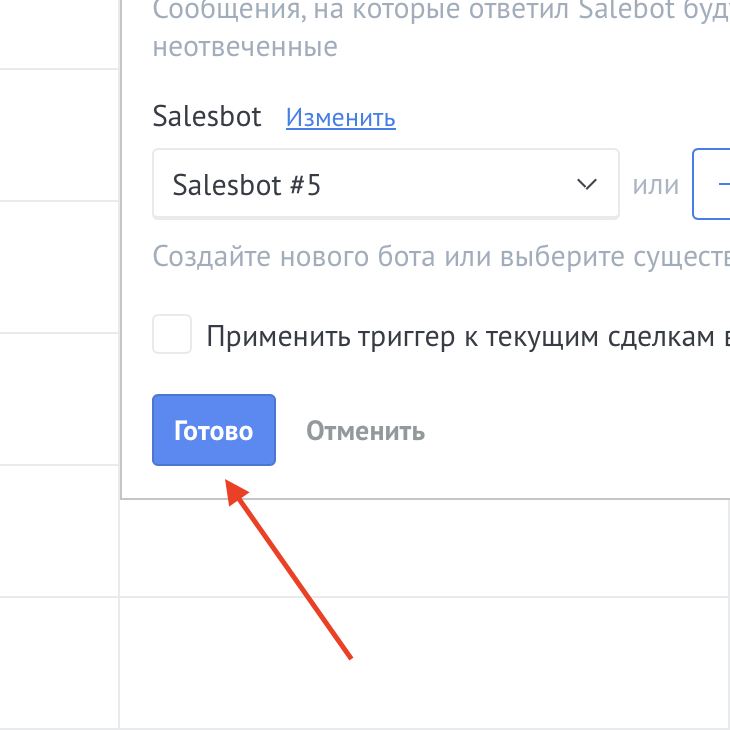
Task: Click the chevron arrow in Salesbot selector
Action: click(x=587, y=185)
